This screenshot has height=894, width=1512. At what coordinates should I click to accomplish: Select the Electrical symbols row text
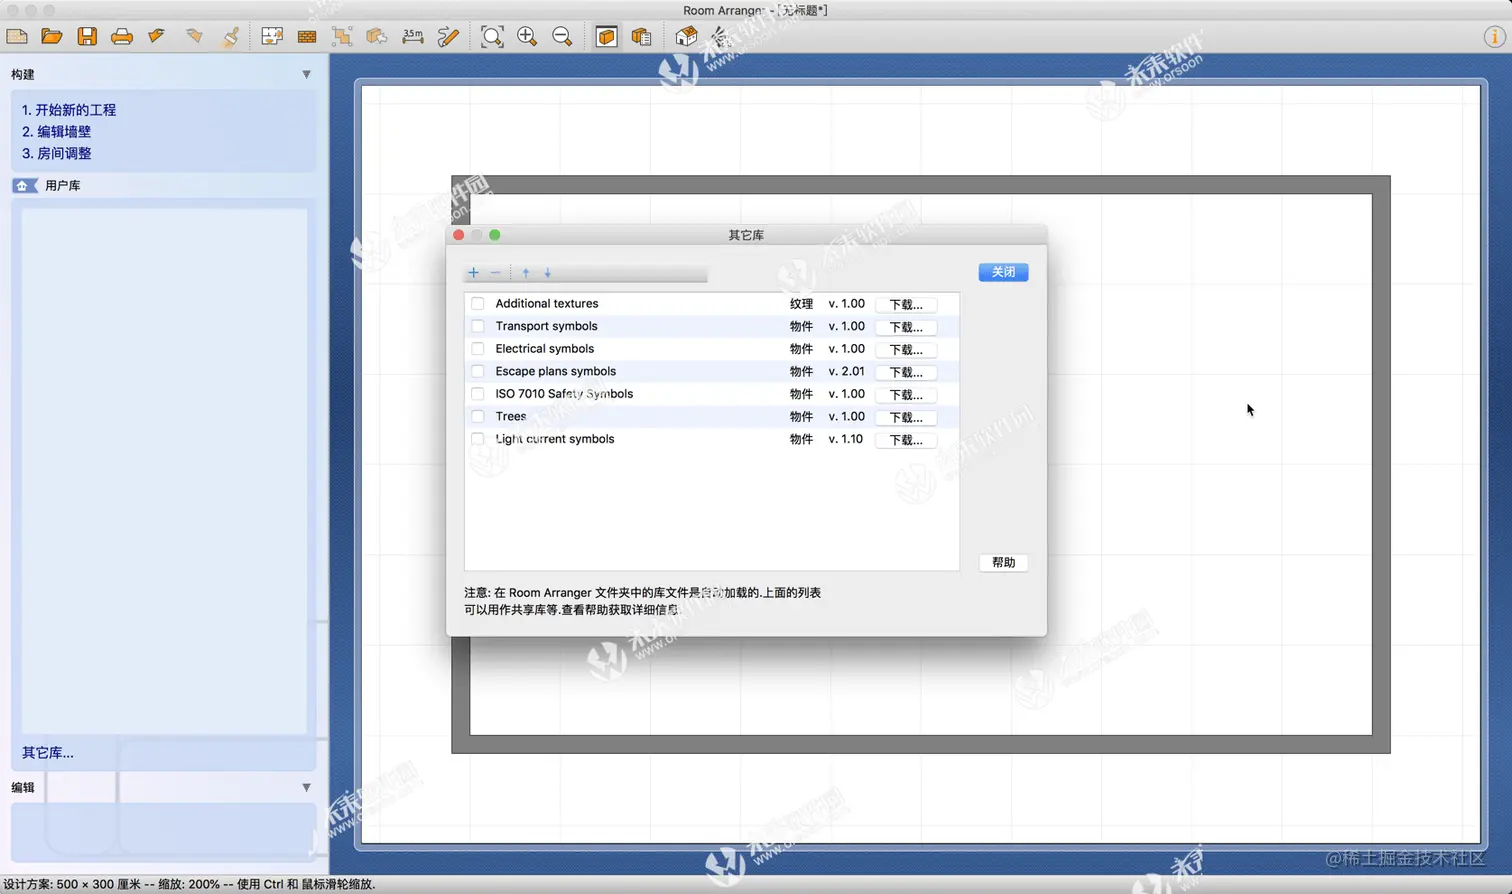(544, 349)
